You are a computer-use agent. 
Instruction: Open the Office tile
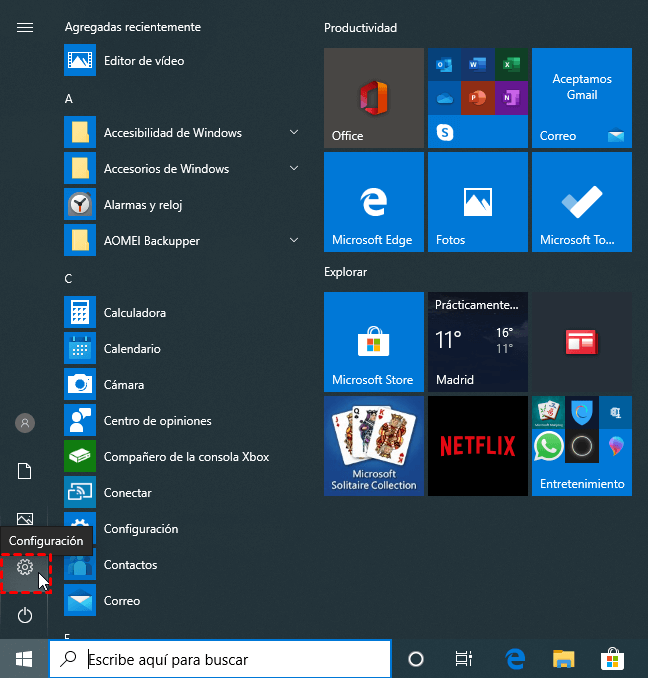[x=374, y=98]
